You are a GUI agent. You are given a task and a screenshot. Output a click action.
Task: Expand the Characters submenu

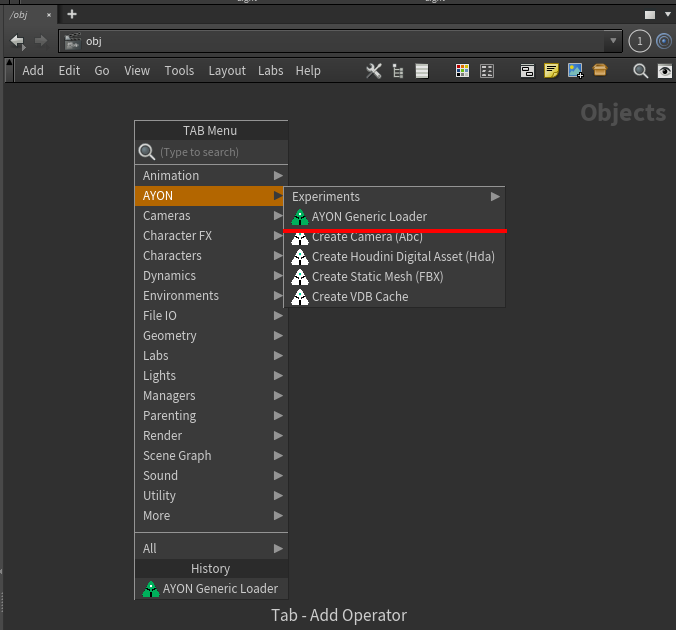pos(211,256)
